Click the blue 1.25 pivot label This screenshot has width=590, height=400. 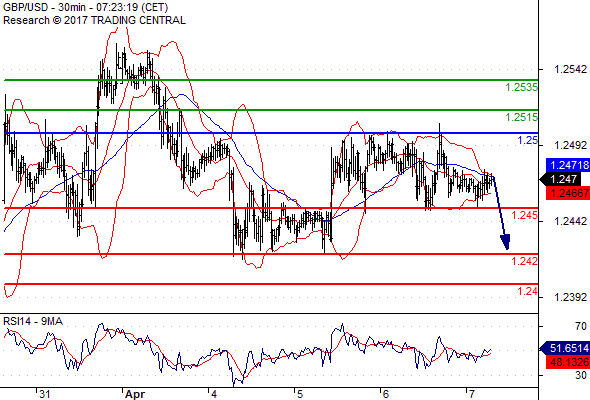(528, 141)
